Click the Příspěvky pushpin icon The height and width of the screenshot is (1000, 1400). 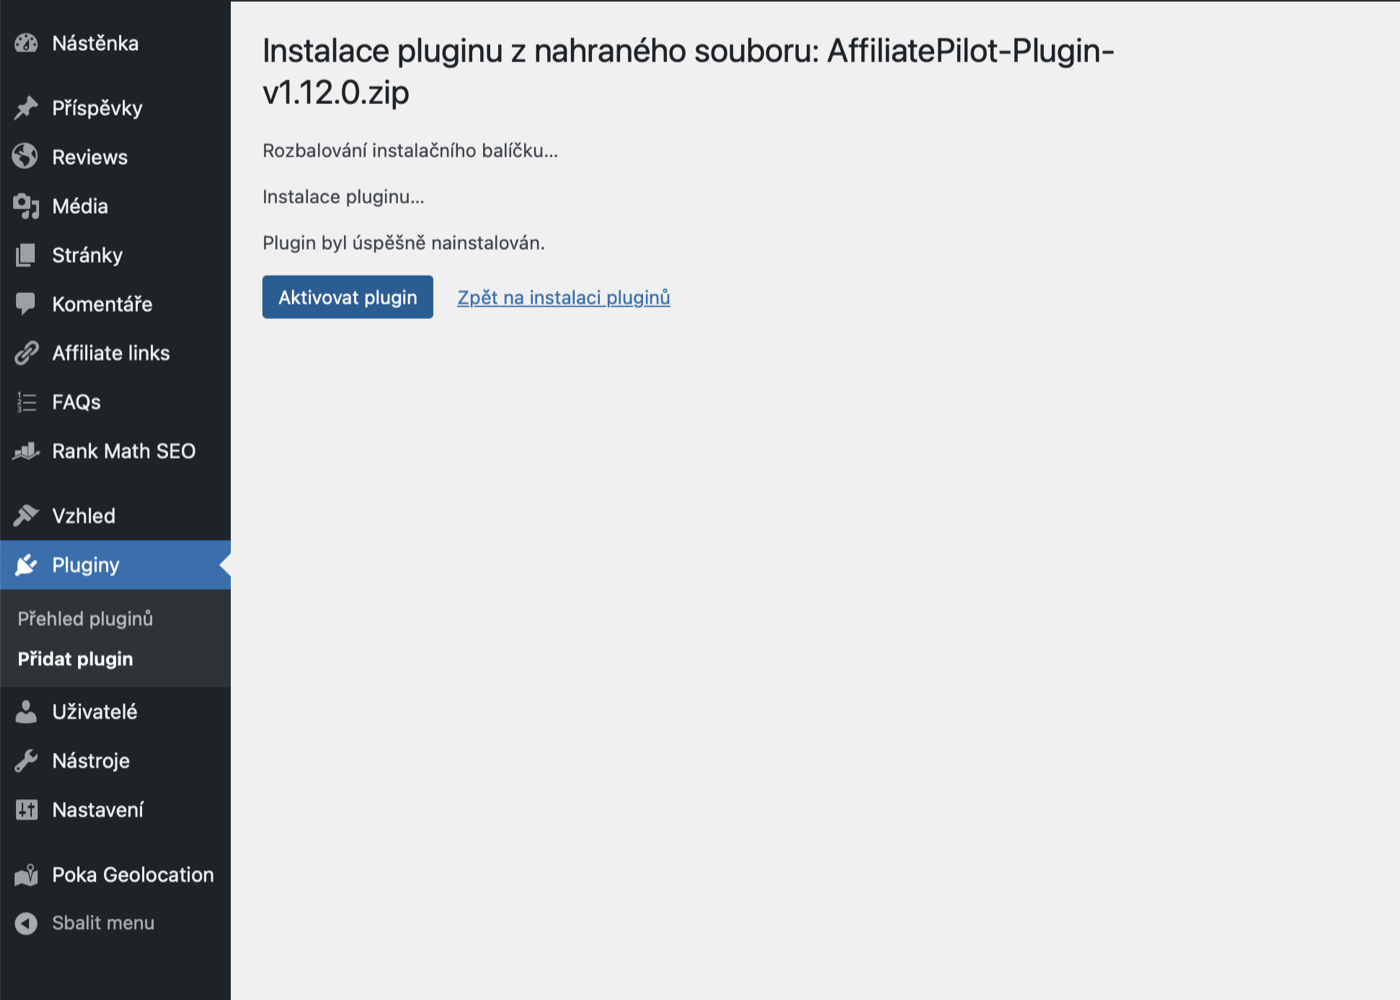pyautogui.click(x=26, y=108)
